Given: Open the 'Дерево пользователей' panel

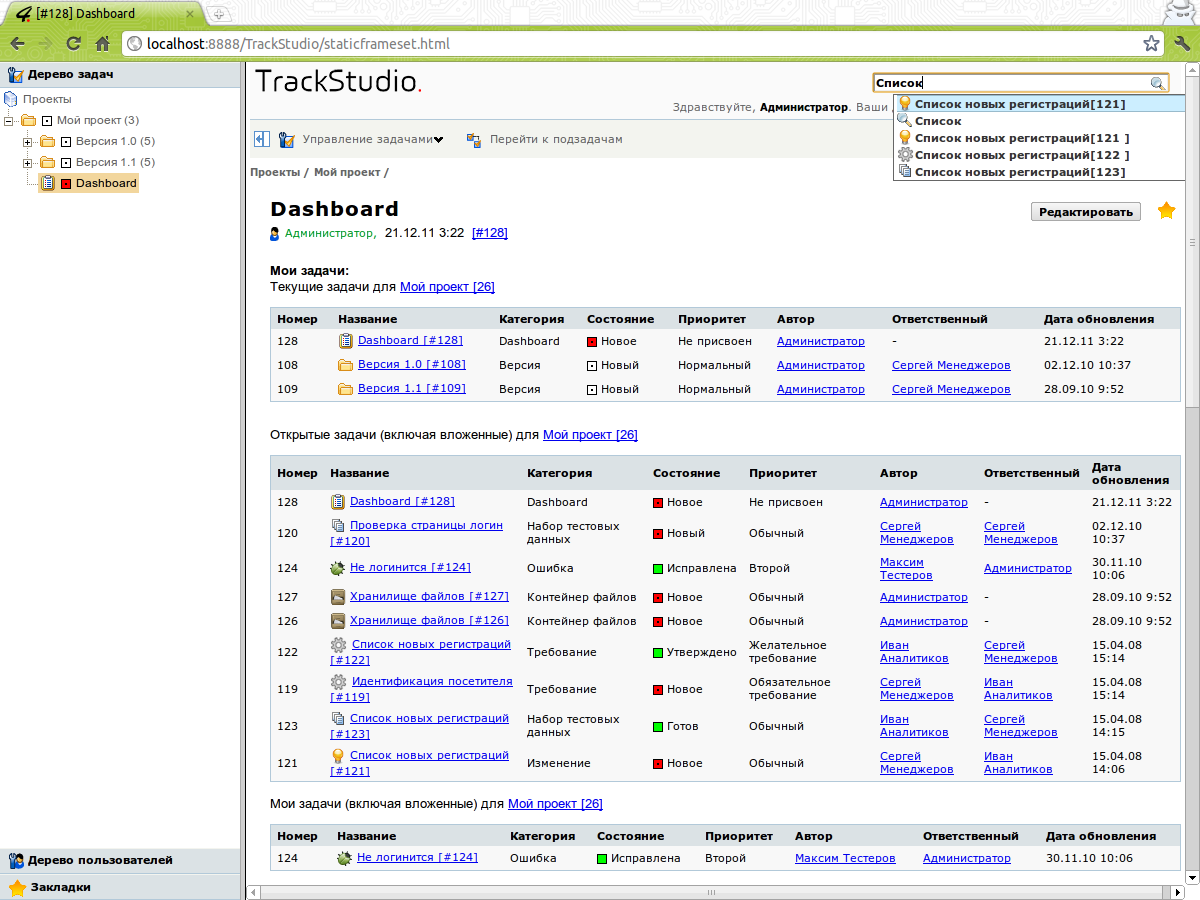Looking at the screenshot, I should [121, 860].
